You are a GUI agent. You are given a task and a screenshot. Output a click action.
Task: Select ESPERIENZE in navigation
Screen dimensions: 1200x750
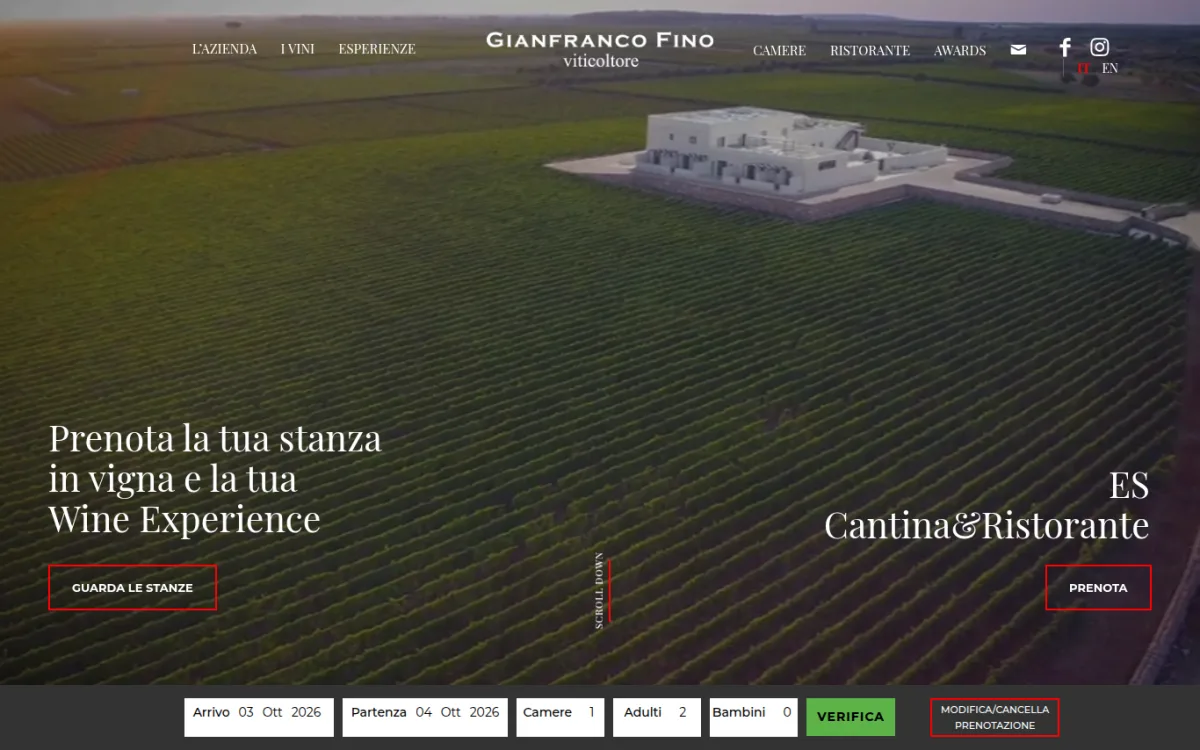coord(377,49)
